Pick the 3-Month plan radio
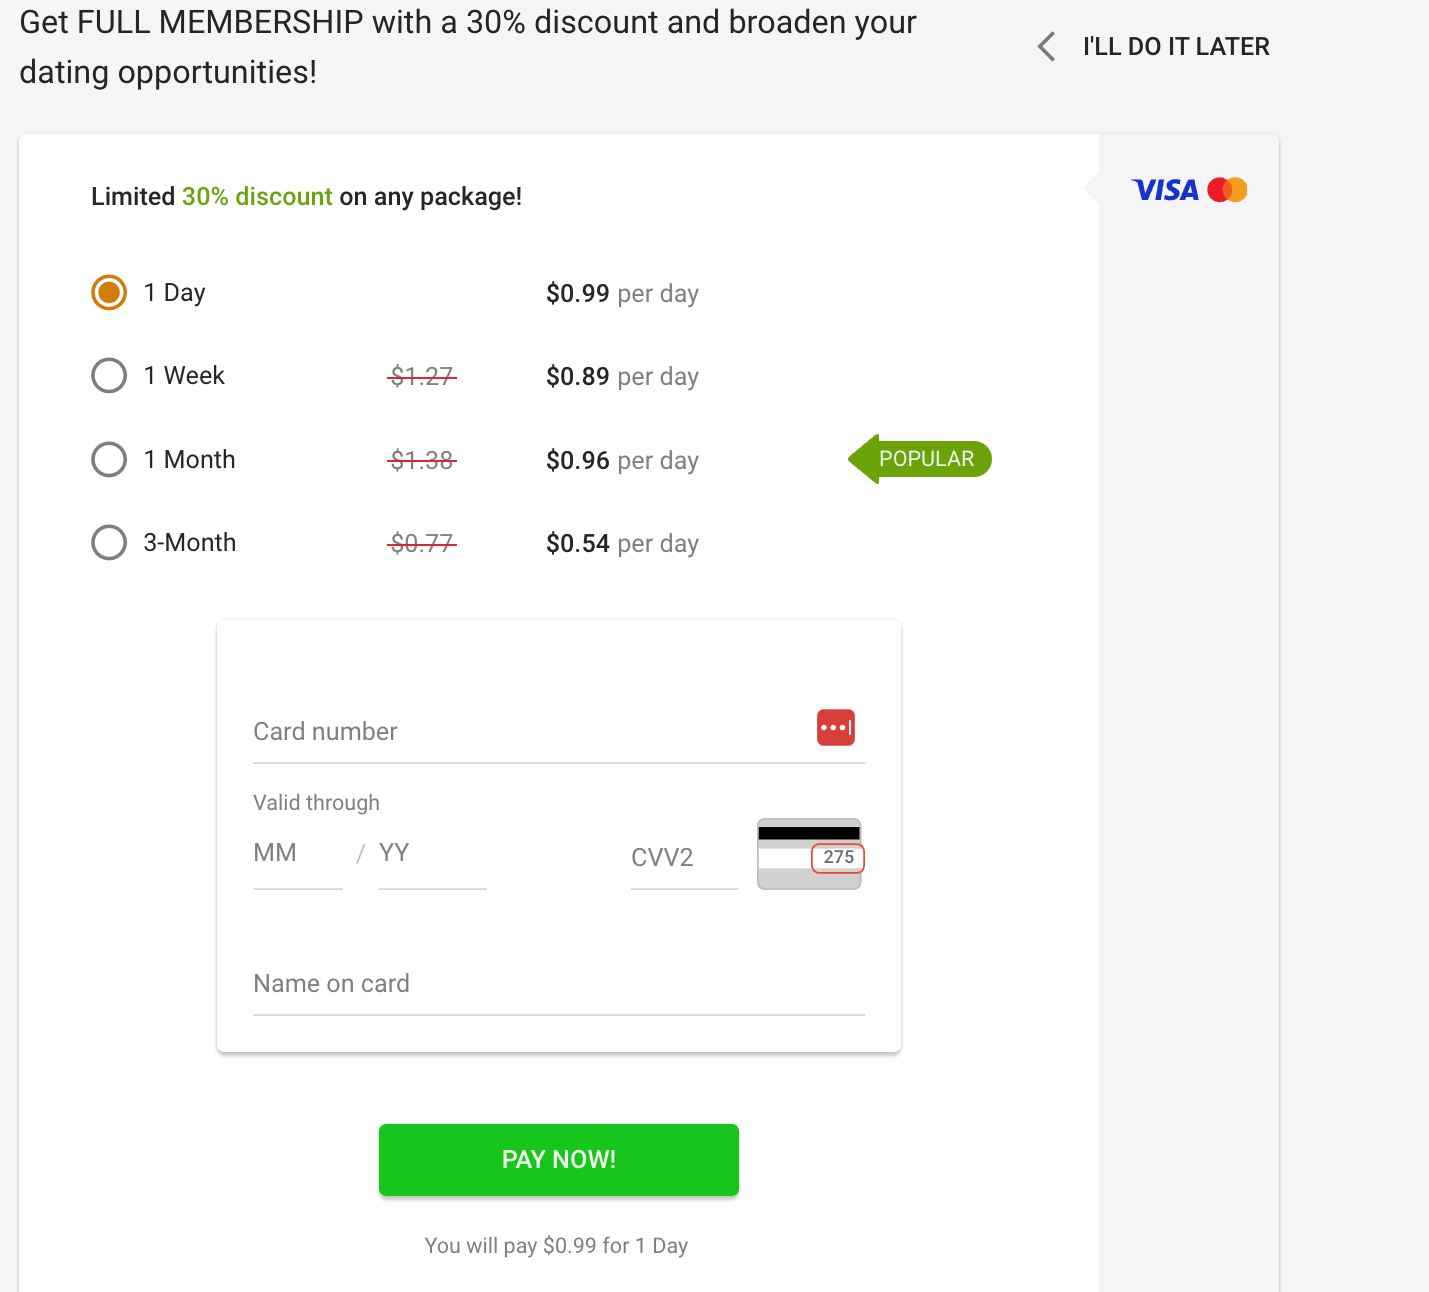The width and height of the screenshot is (1429, 1292). point(109,543)
